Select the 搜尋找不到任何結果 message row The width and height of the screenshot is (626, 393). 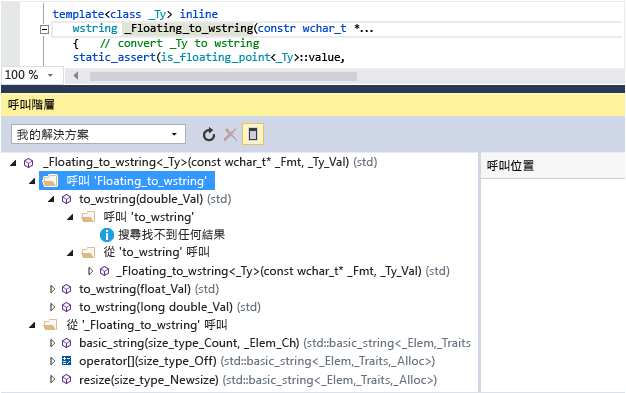pos(172,234)
